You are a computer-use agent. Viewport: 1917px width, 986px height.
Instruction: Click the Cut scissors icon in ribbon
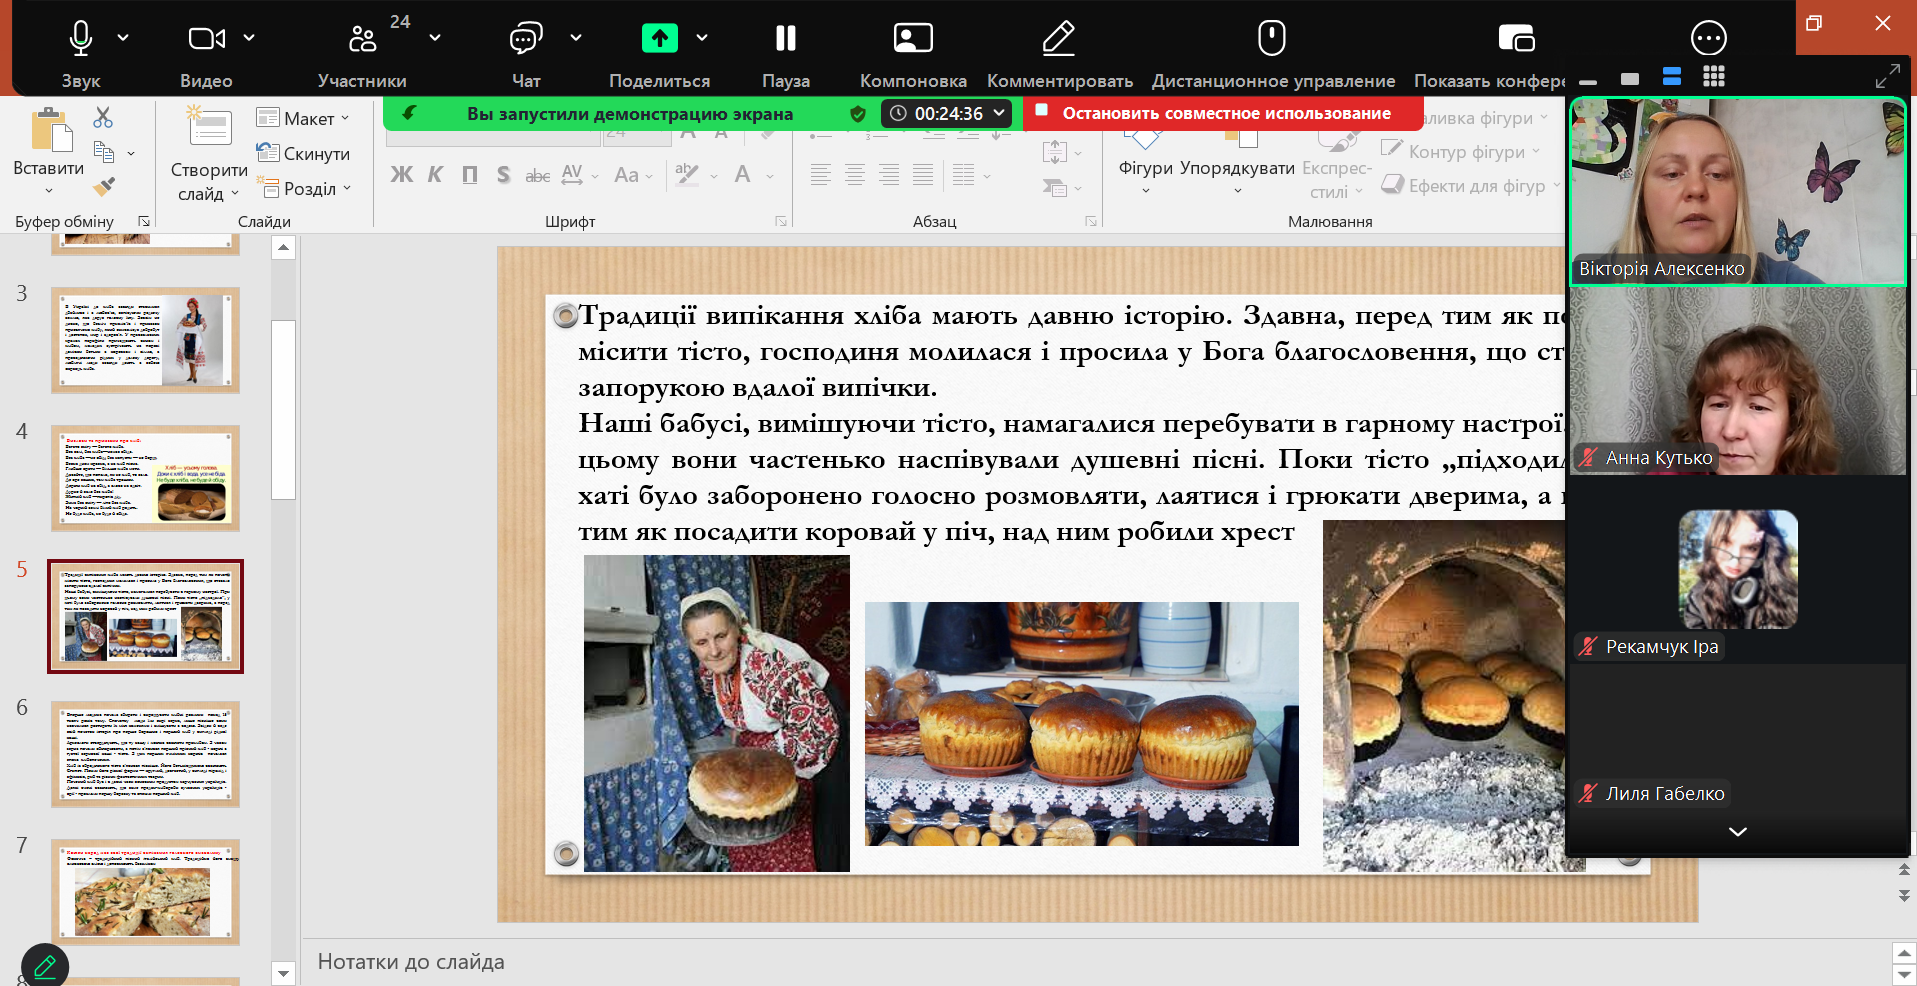click(x=103, y=118)
